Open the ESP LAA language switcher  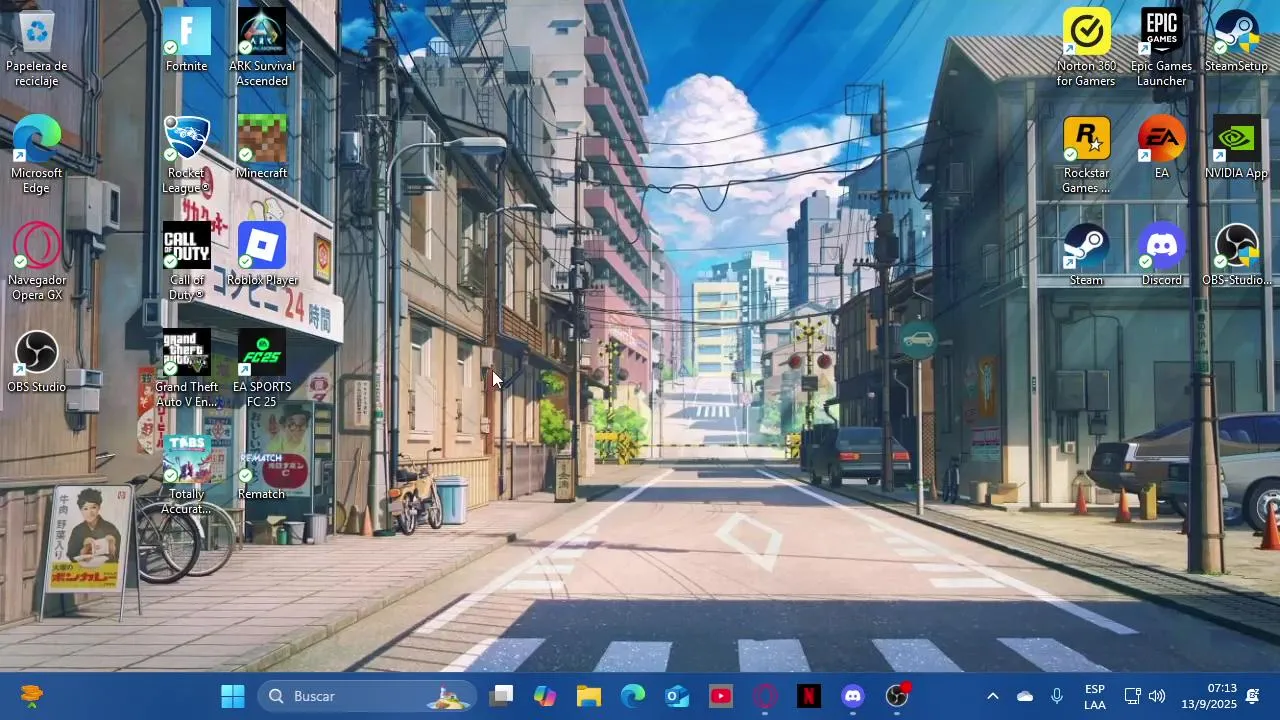pyautogui.click(x=1095, y=696)
